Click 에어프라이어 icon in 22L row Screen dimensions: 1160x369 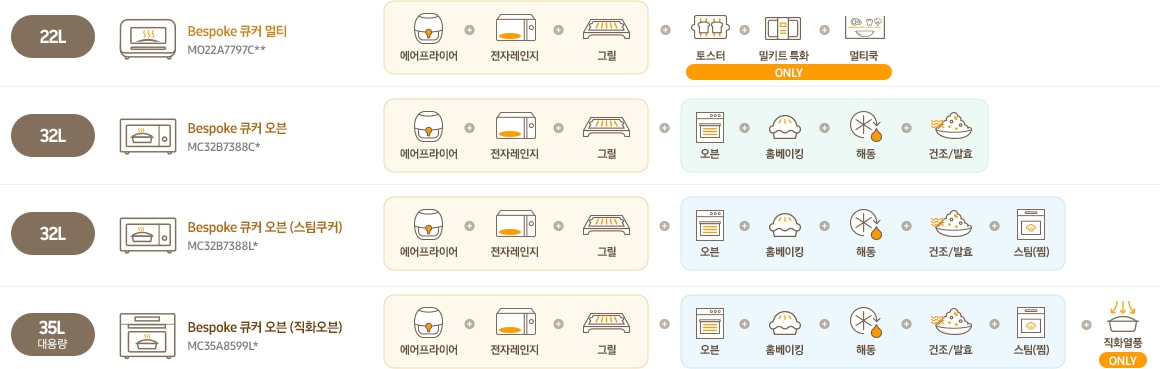428,30
